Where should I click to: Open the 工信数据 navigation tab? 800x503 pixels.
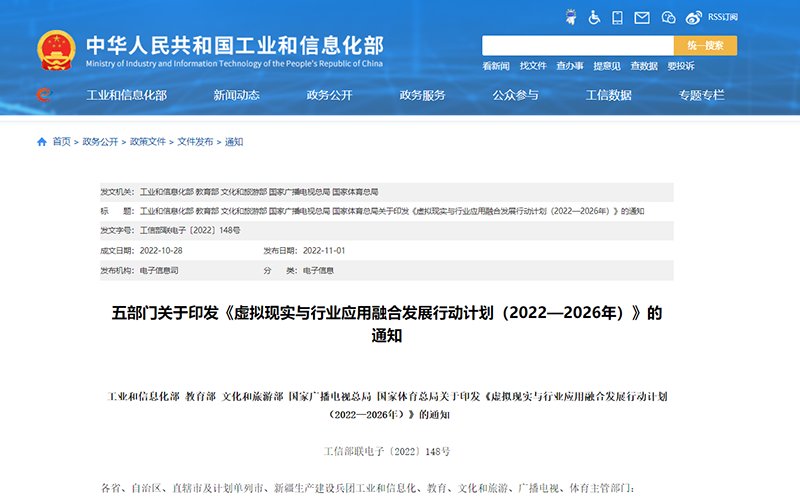(x=608, y=95)
